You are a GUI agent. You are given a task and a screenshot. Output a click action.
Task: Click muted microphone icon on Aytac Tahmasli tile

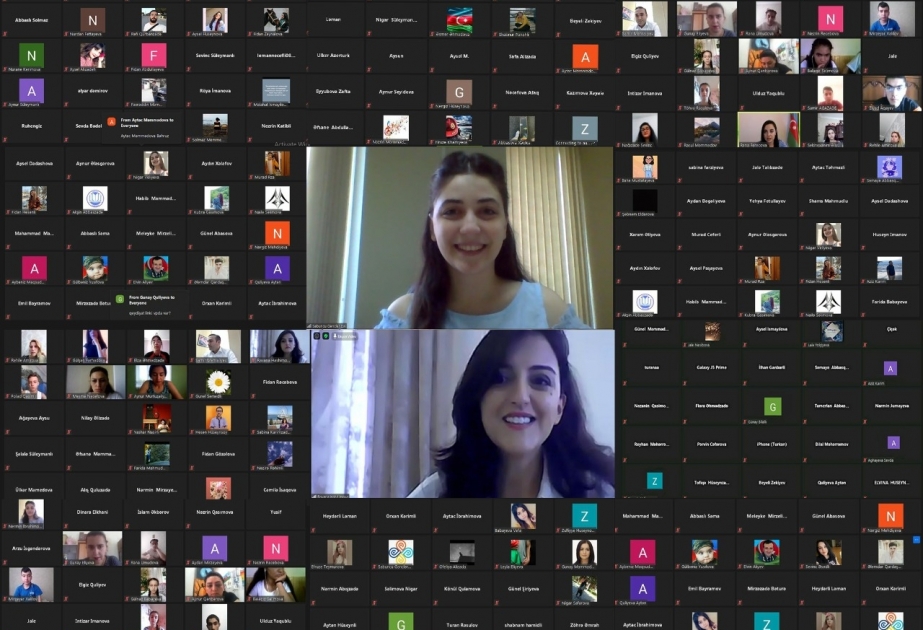(x=801, y=181)
